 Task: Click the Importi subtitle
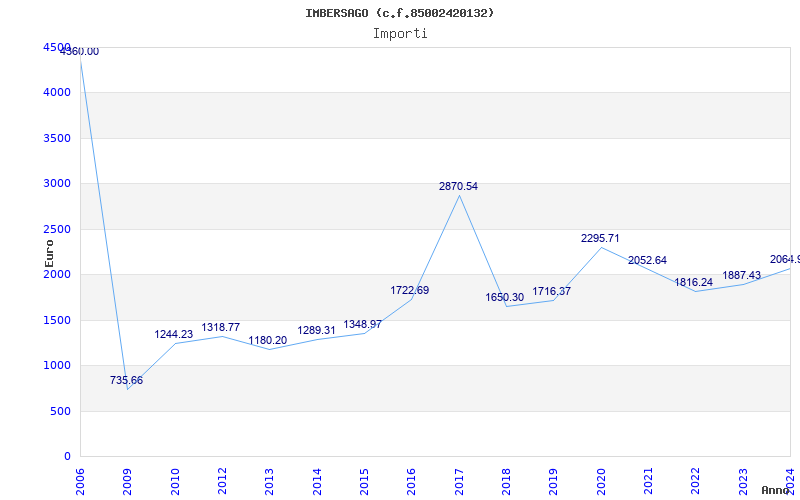tap(400, 34)
